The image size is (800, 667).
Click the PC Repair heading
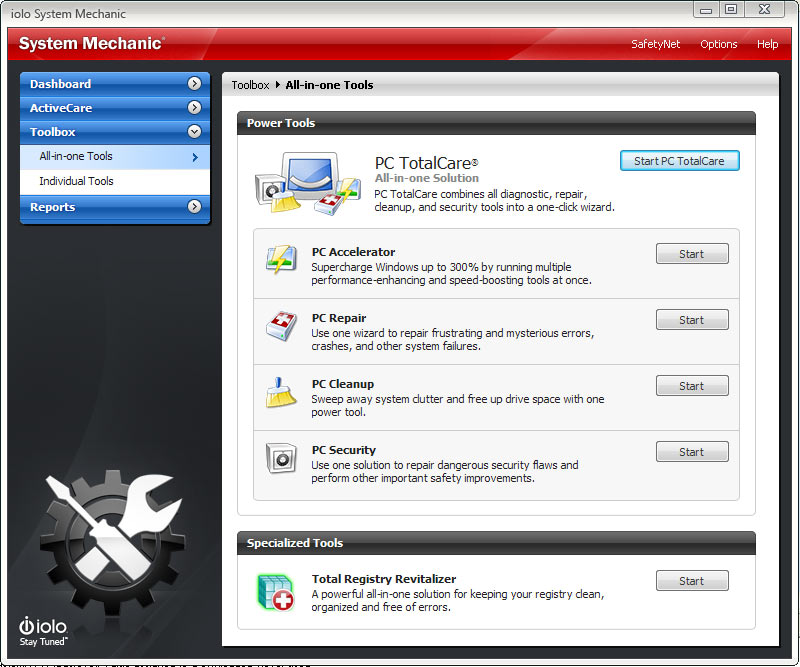(339, 318)
